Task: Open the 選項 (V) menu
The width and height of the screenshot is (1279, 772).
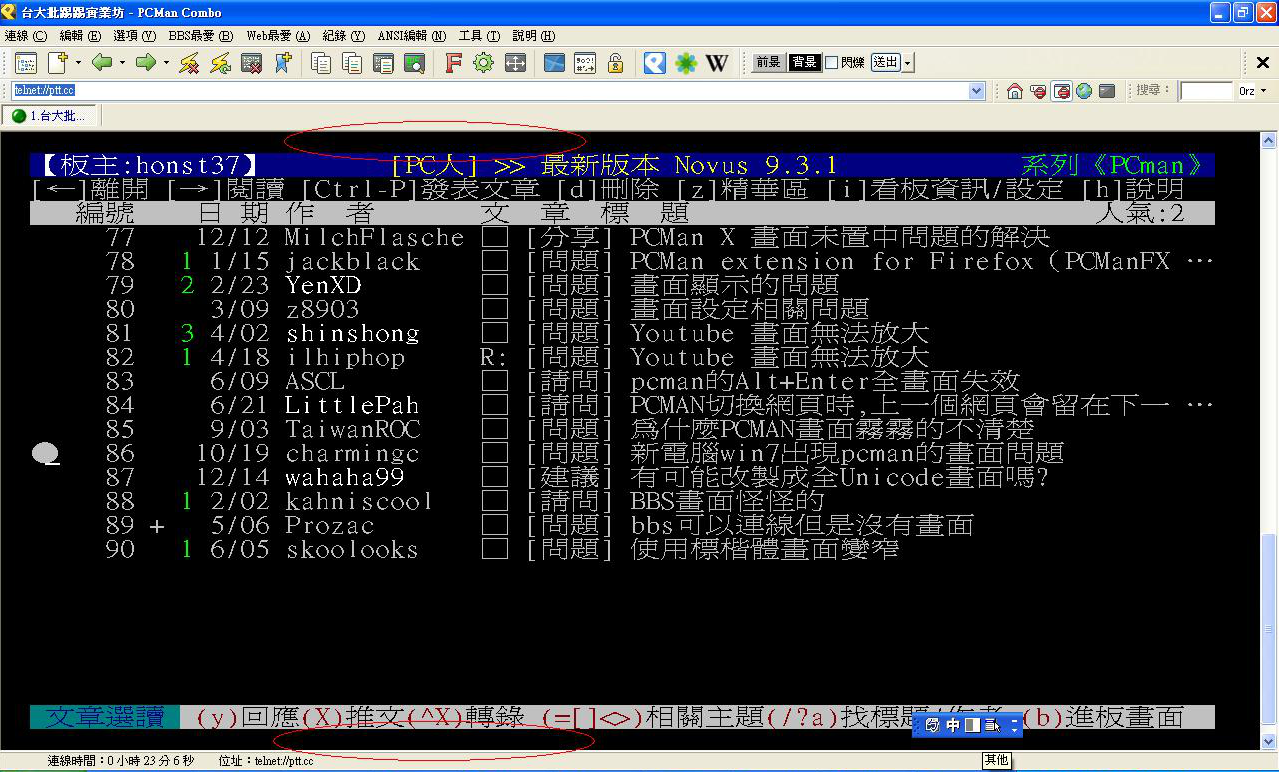Action: pyautogui.click(x=134, y=35)
